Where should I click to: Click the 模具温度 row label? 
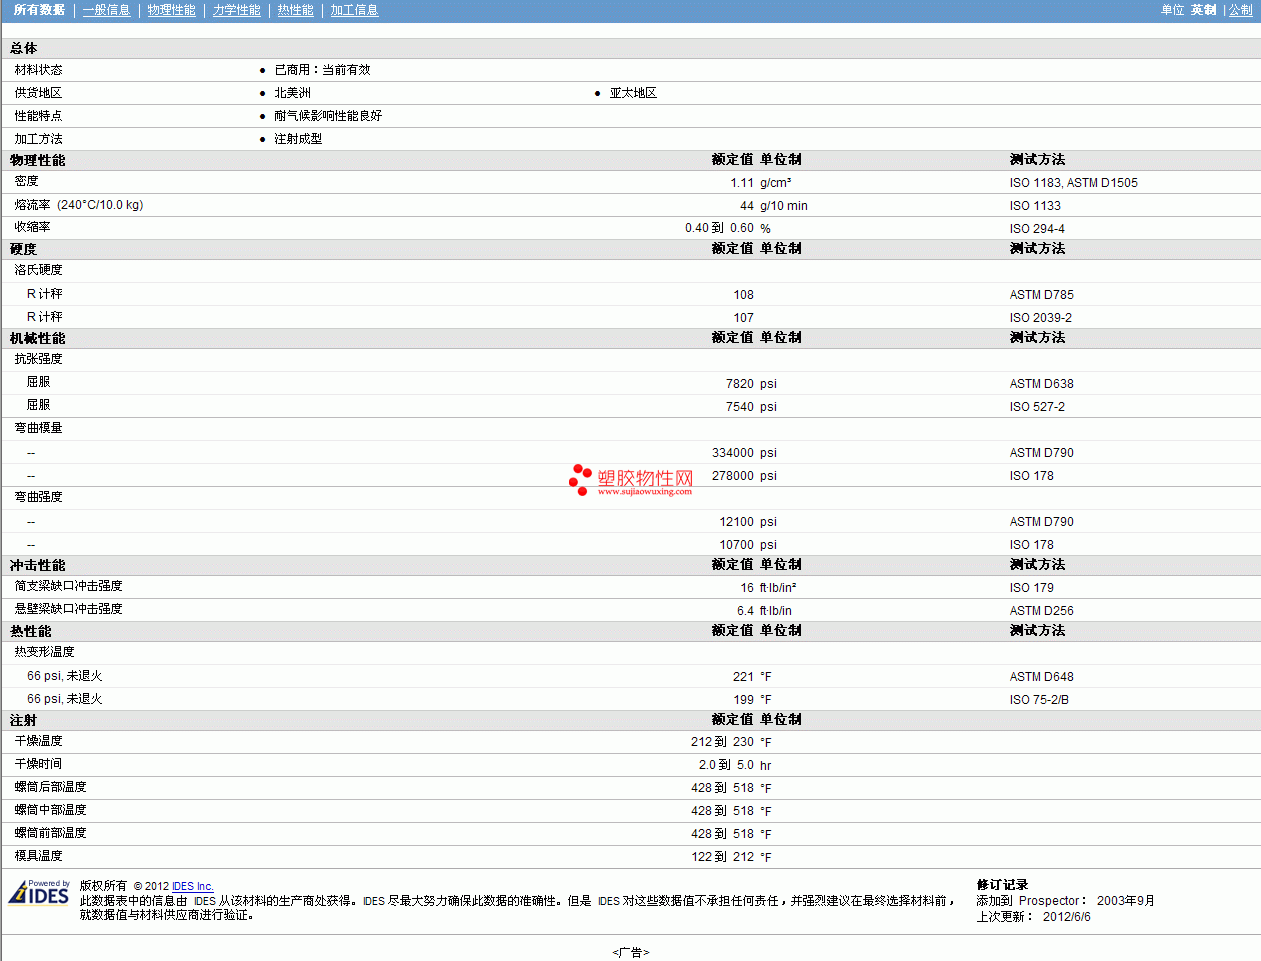39,856
